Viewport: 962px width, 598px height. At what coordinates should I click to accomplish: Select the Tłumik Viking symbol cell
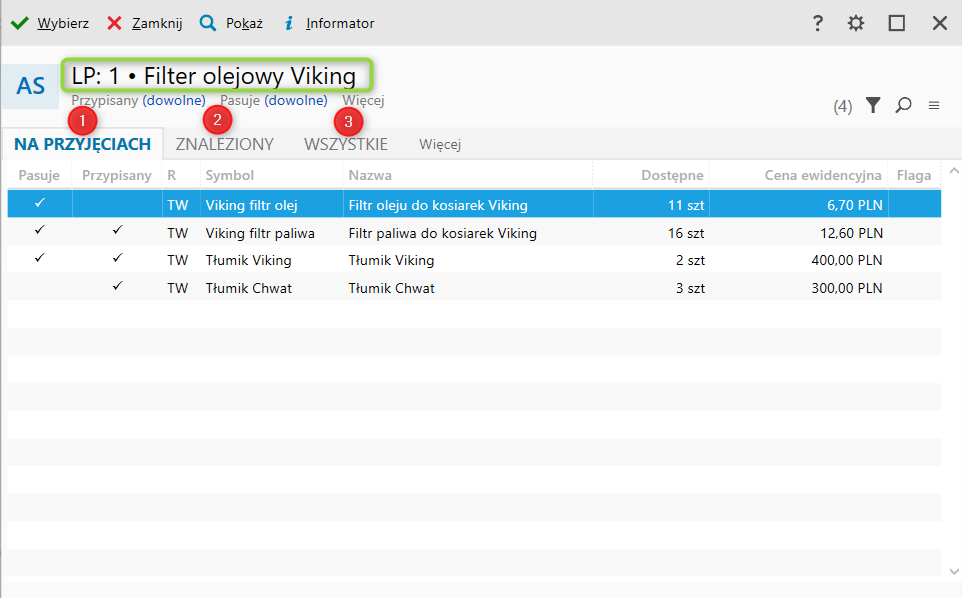(248, 260)
